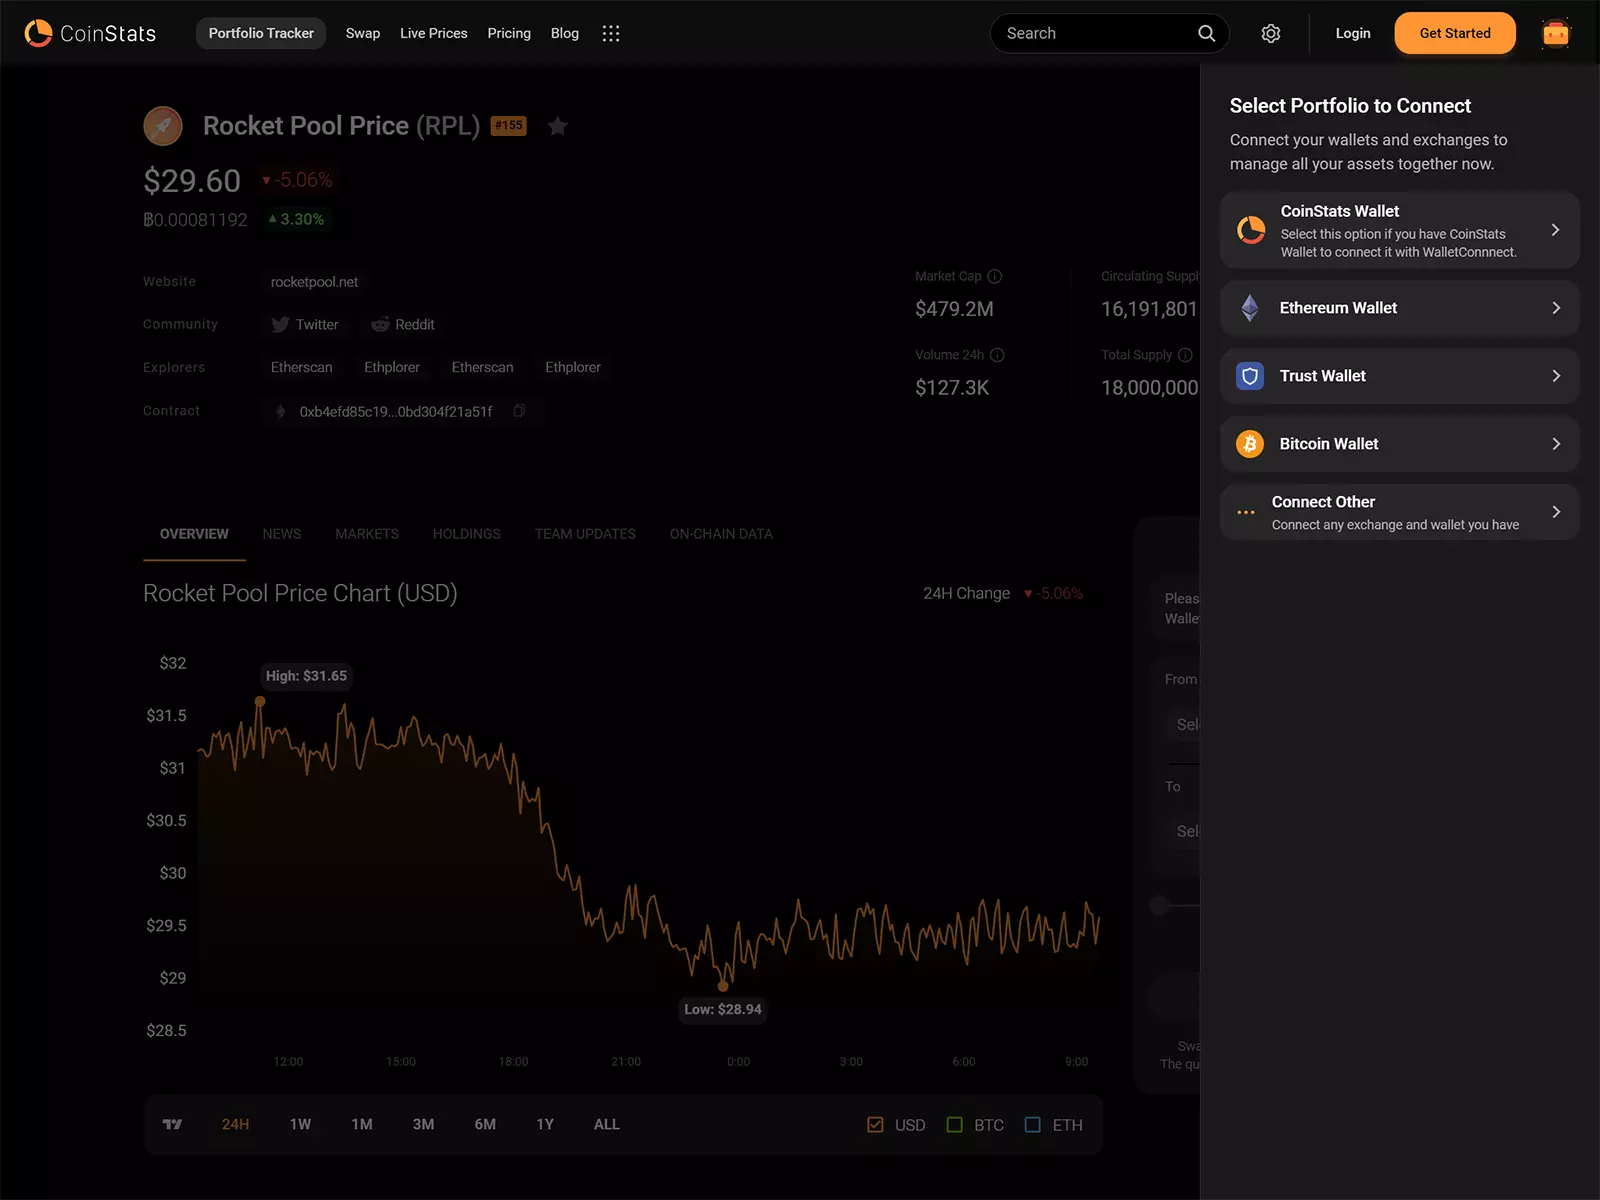Click the CoinStats logo

(x=90, y=33)
